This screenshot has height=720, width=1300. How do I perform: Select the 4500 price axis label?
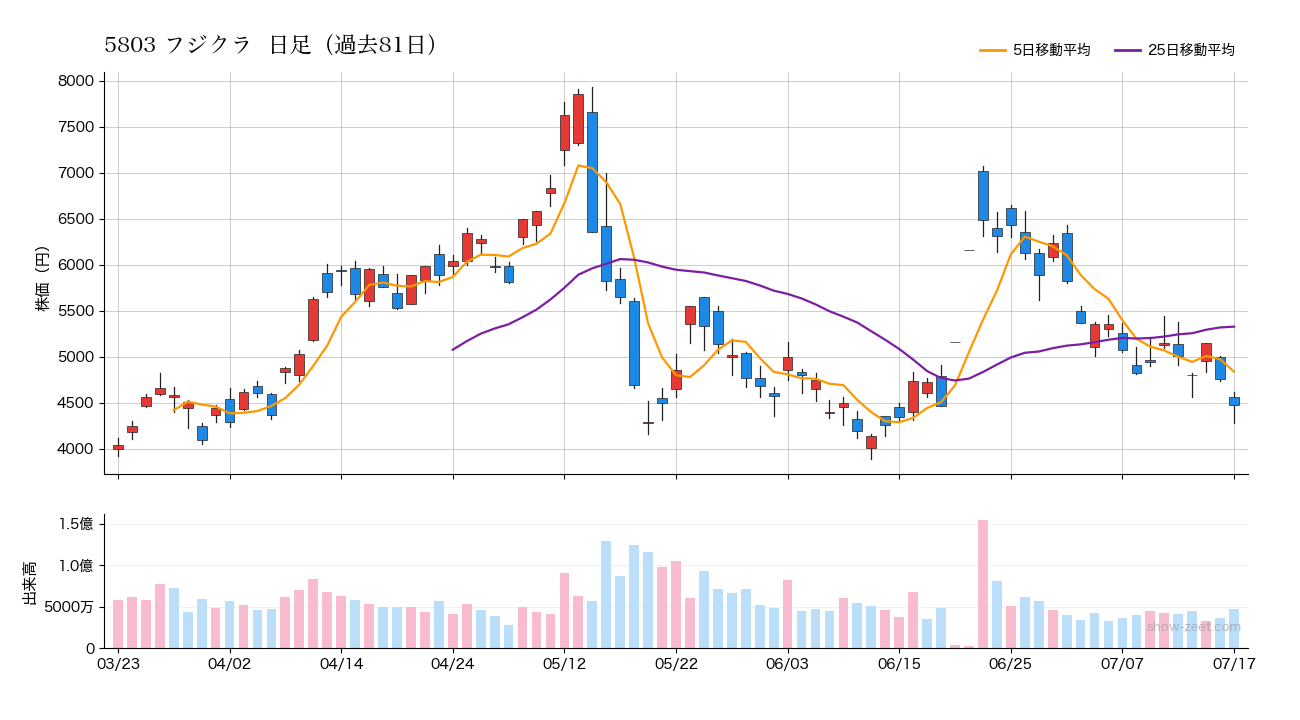click(76, 403)
